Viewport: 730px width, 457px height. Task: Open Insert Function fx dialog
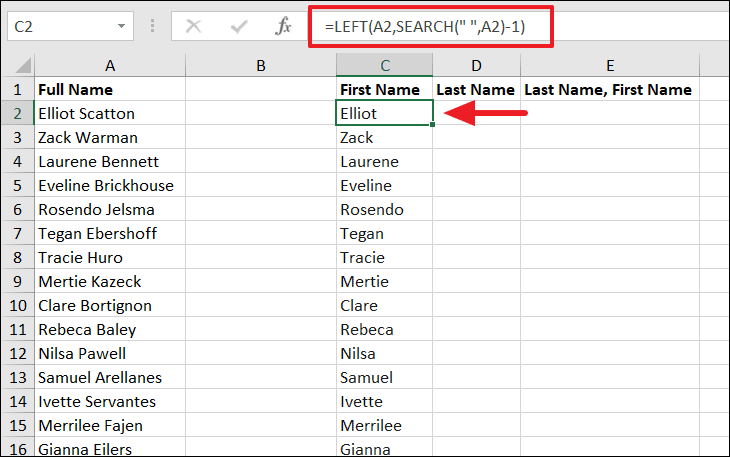(283, 26)
